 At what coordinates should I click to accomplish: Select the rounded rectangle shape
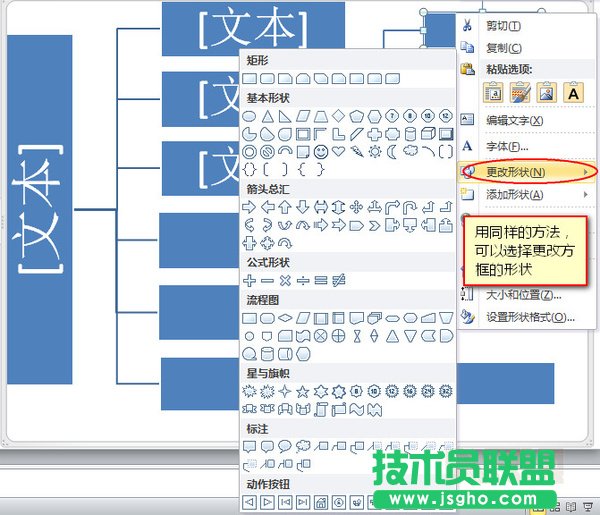[x=267, y=79]
